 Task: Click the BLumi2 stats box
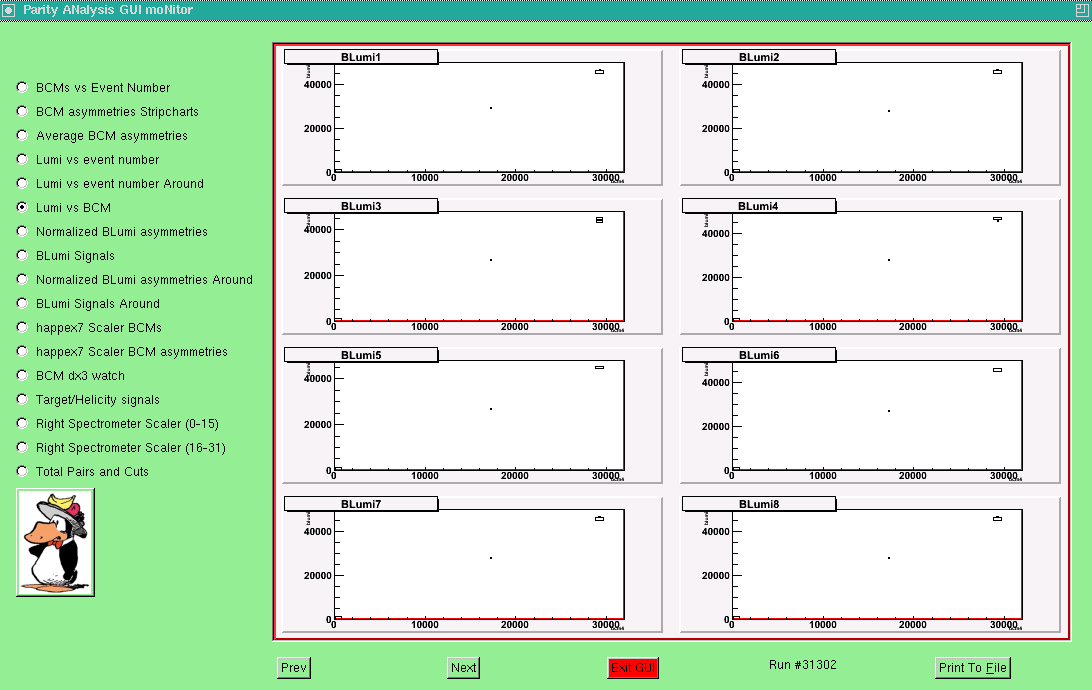[997, 72]
